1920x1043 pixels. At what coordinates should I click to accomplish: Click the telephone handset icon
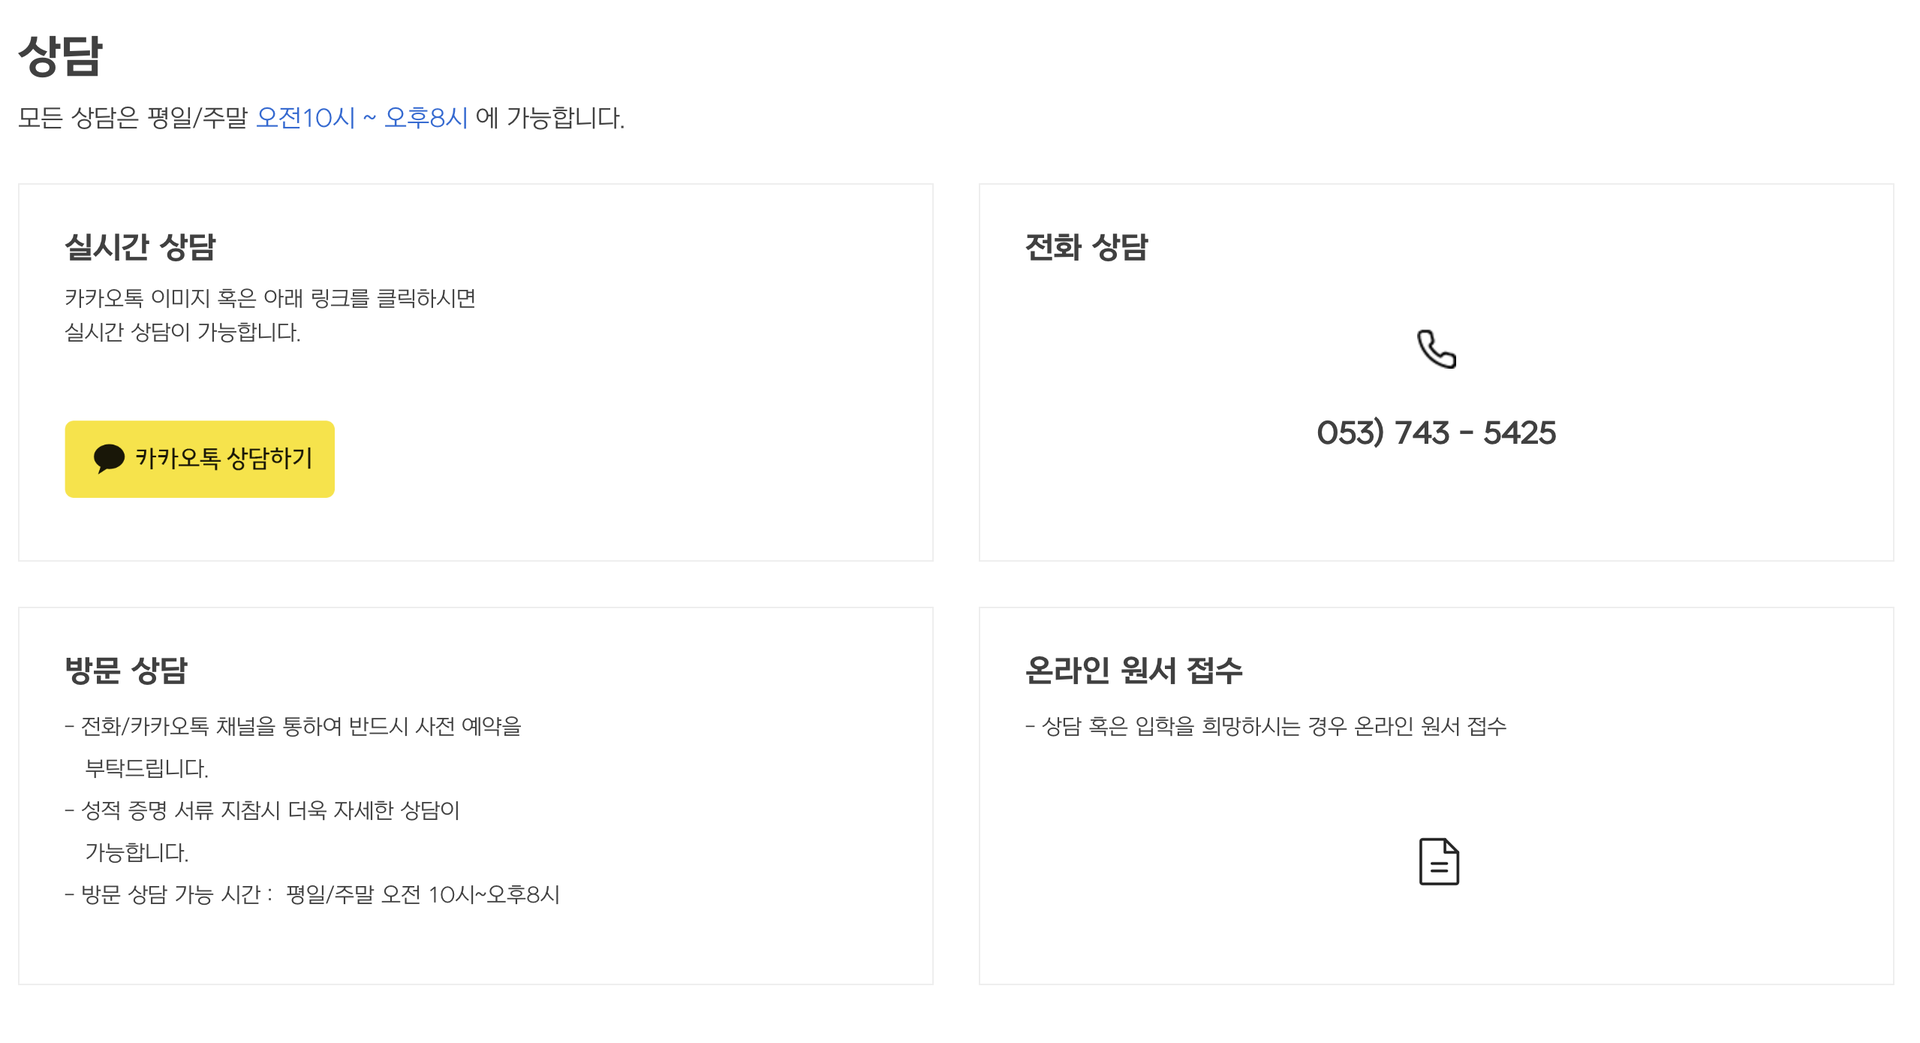point(1437,349)
